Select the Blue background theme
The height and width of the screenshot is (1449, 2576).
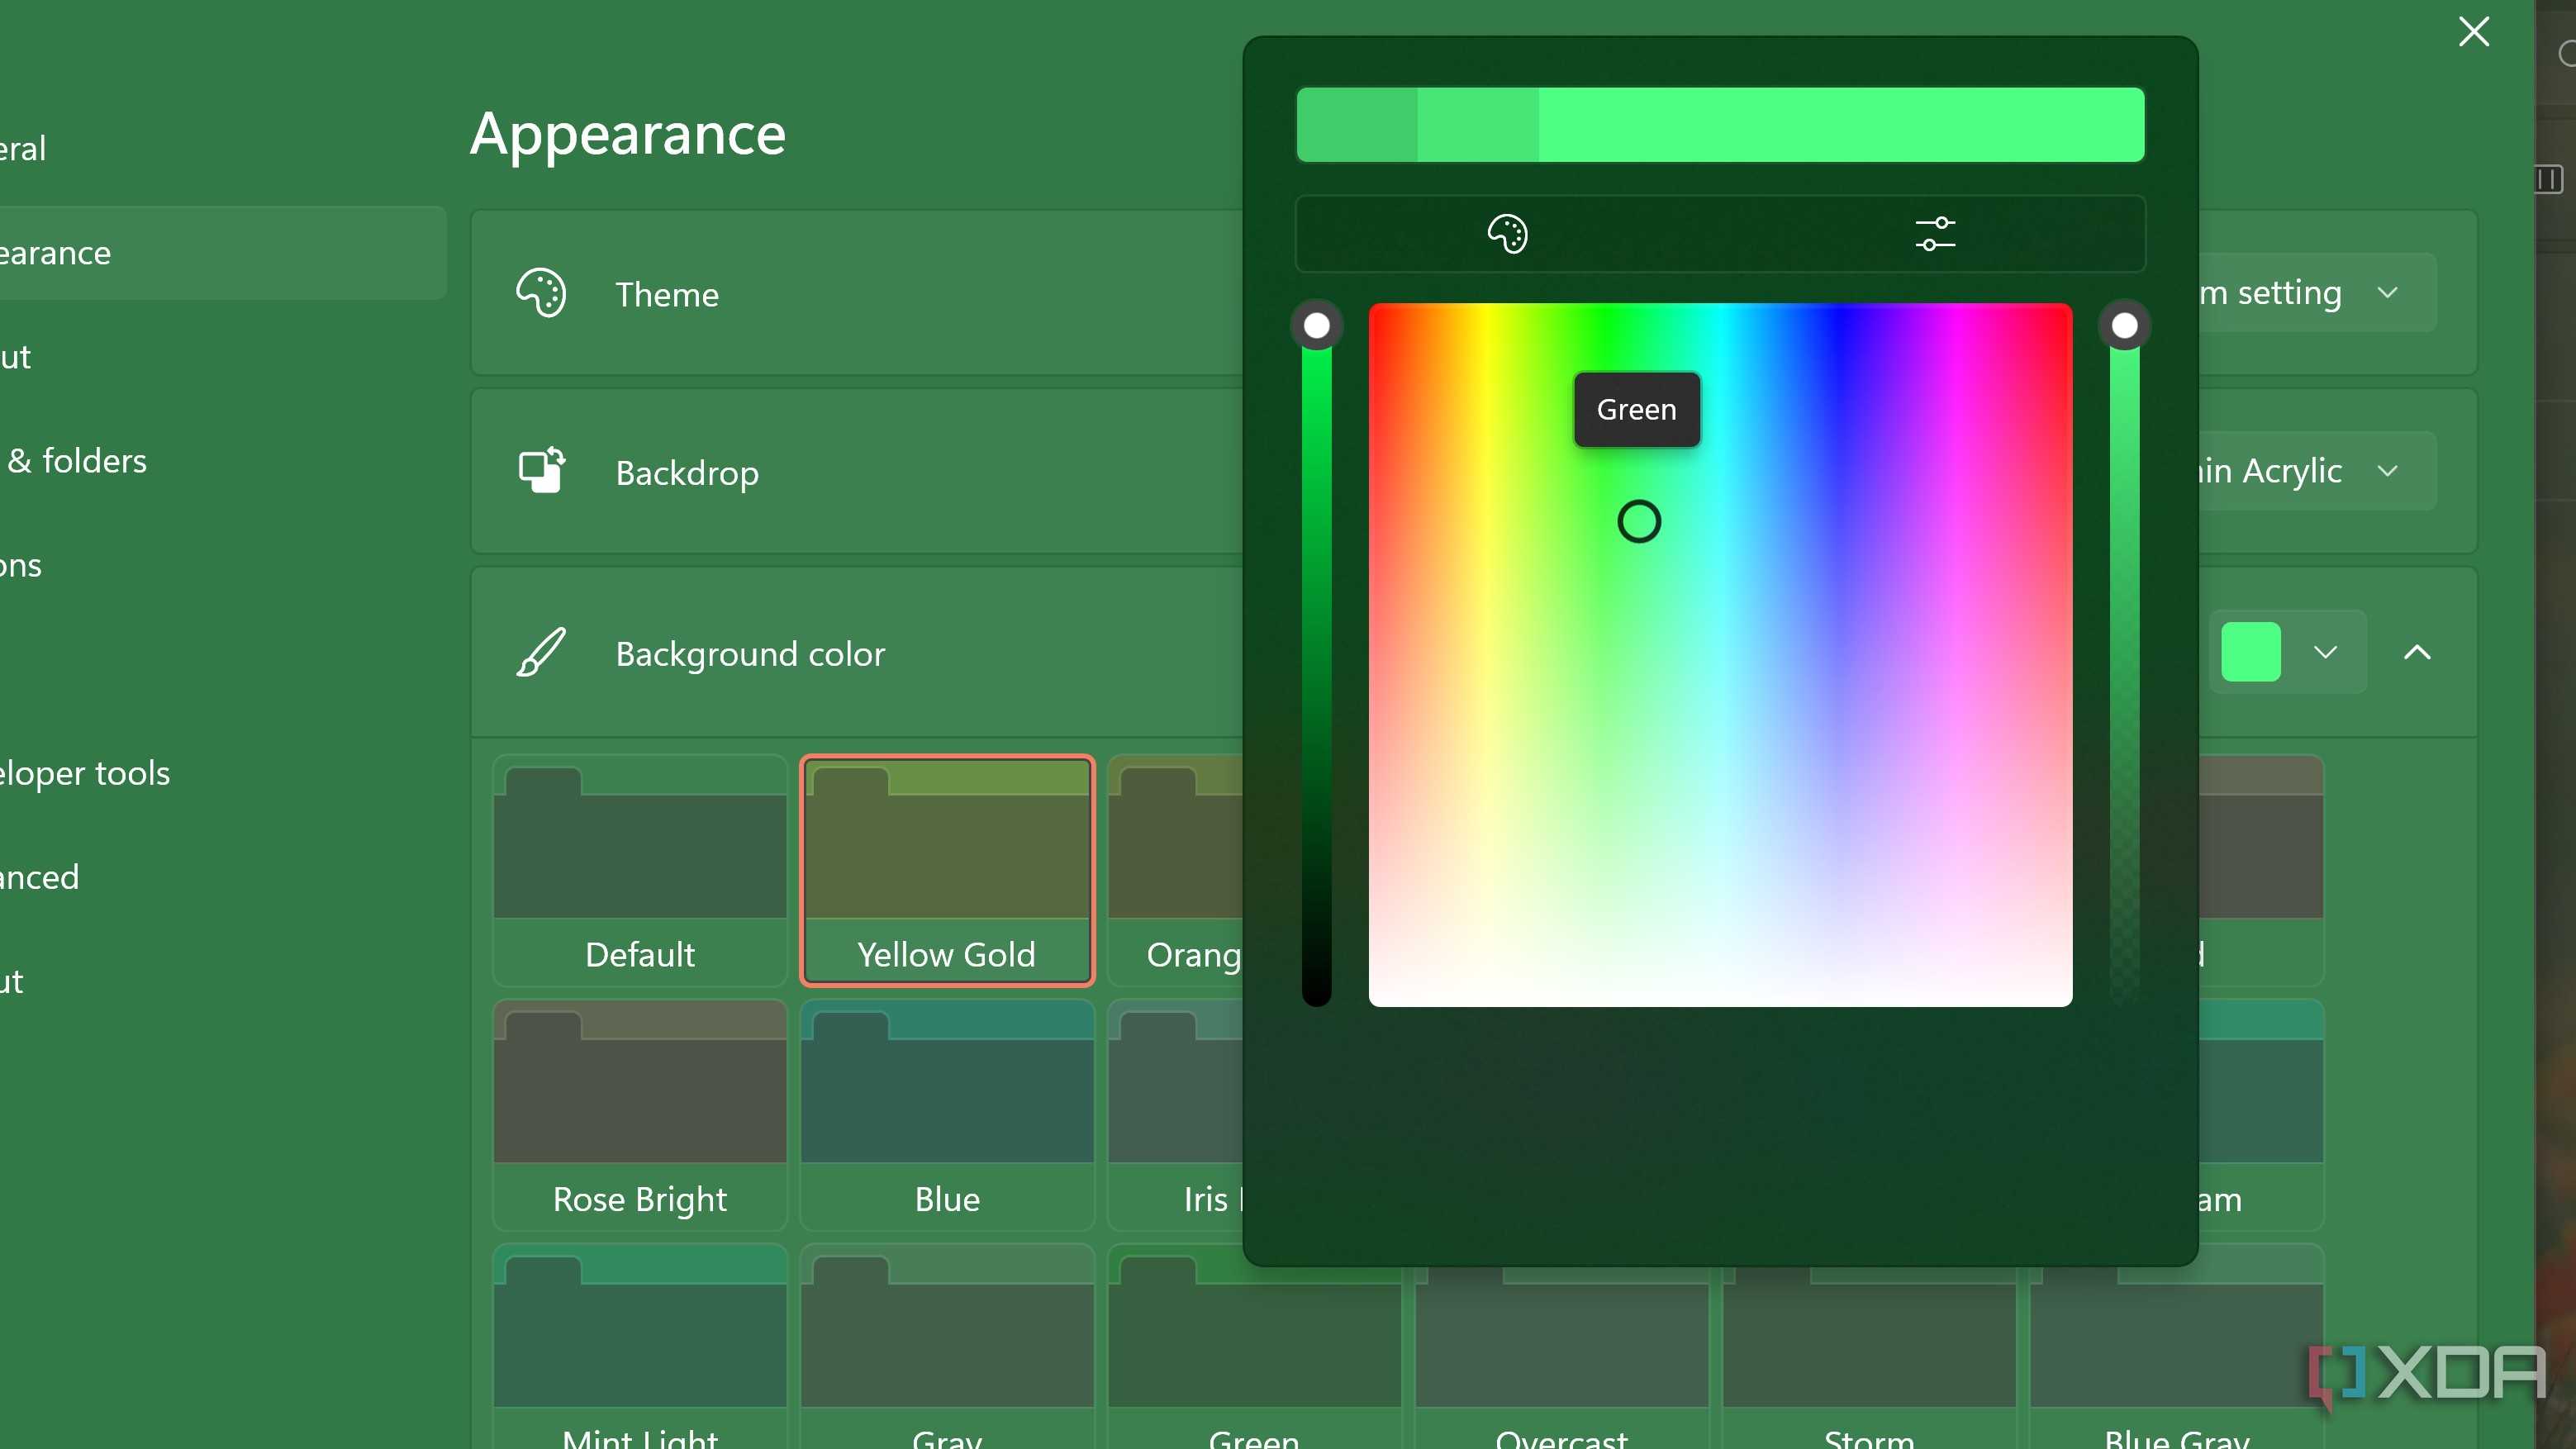pyautogui.click(x=947, y=1115)
